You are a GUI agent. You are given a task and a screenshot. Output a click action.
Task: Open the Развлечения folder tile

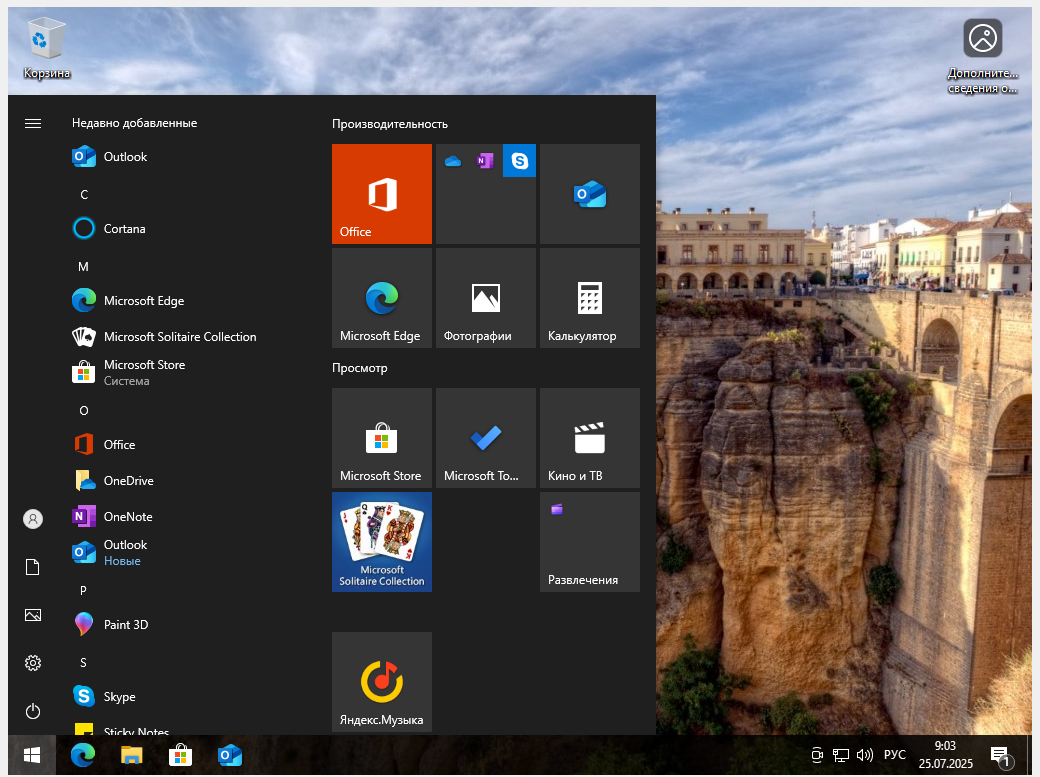(x=590, y=541)
